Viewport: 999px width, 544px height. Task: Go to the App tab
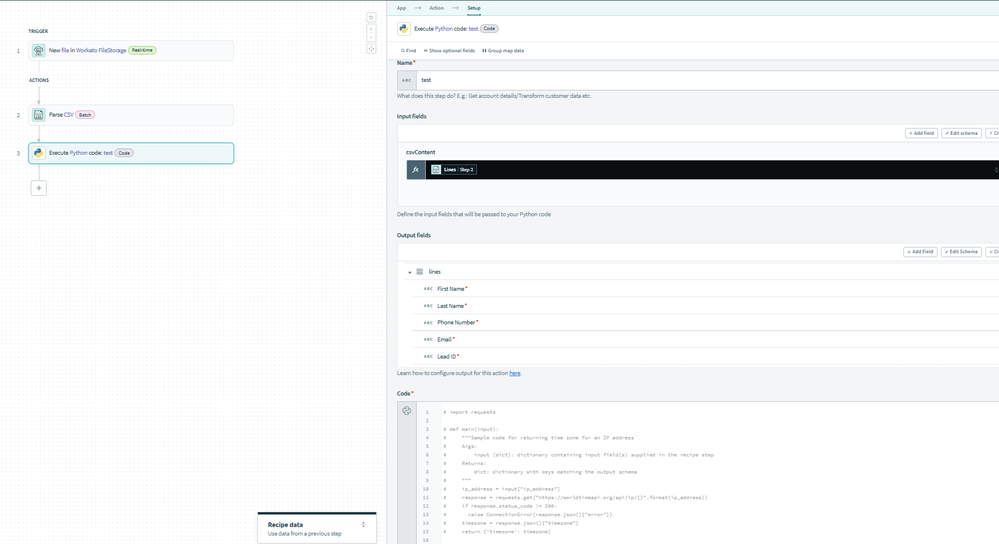click(x=401, y=8)
